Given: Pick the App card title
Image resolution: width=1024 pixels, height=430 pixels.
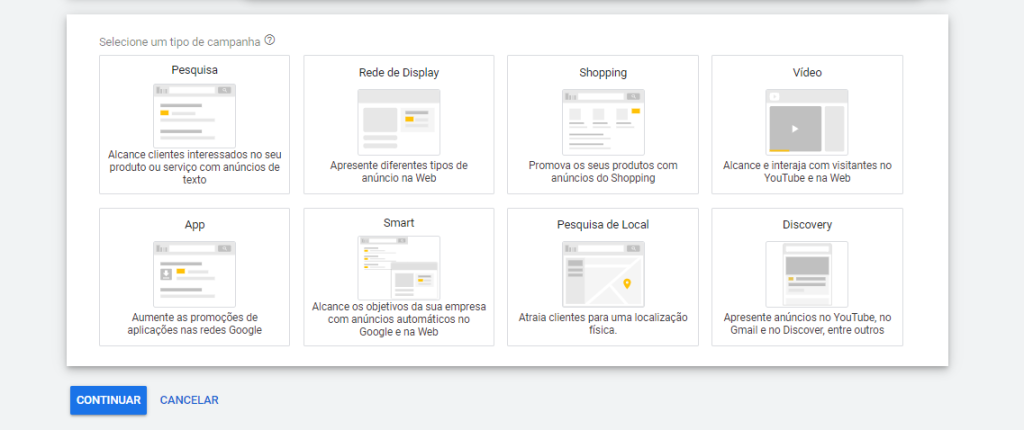Looking at the screenshot, I should (195, 225).
